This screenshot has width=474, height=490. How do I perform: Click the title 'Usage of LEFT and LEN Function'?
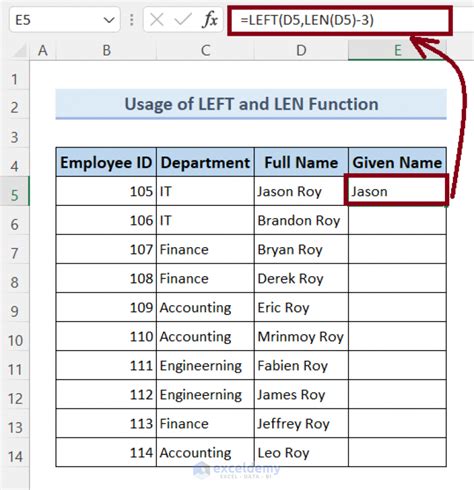pos(251,104)
